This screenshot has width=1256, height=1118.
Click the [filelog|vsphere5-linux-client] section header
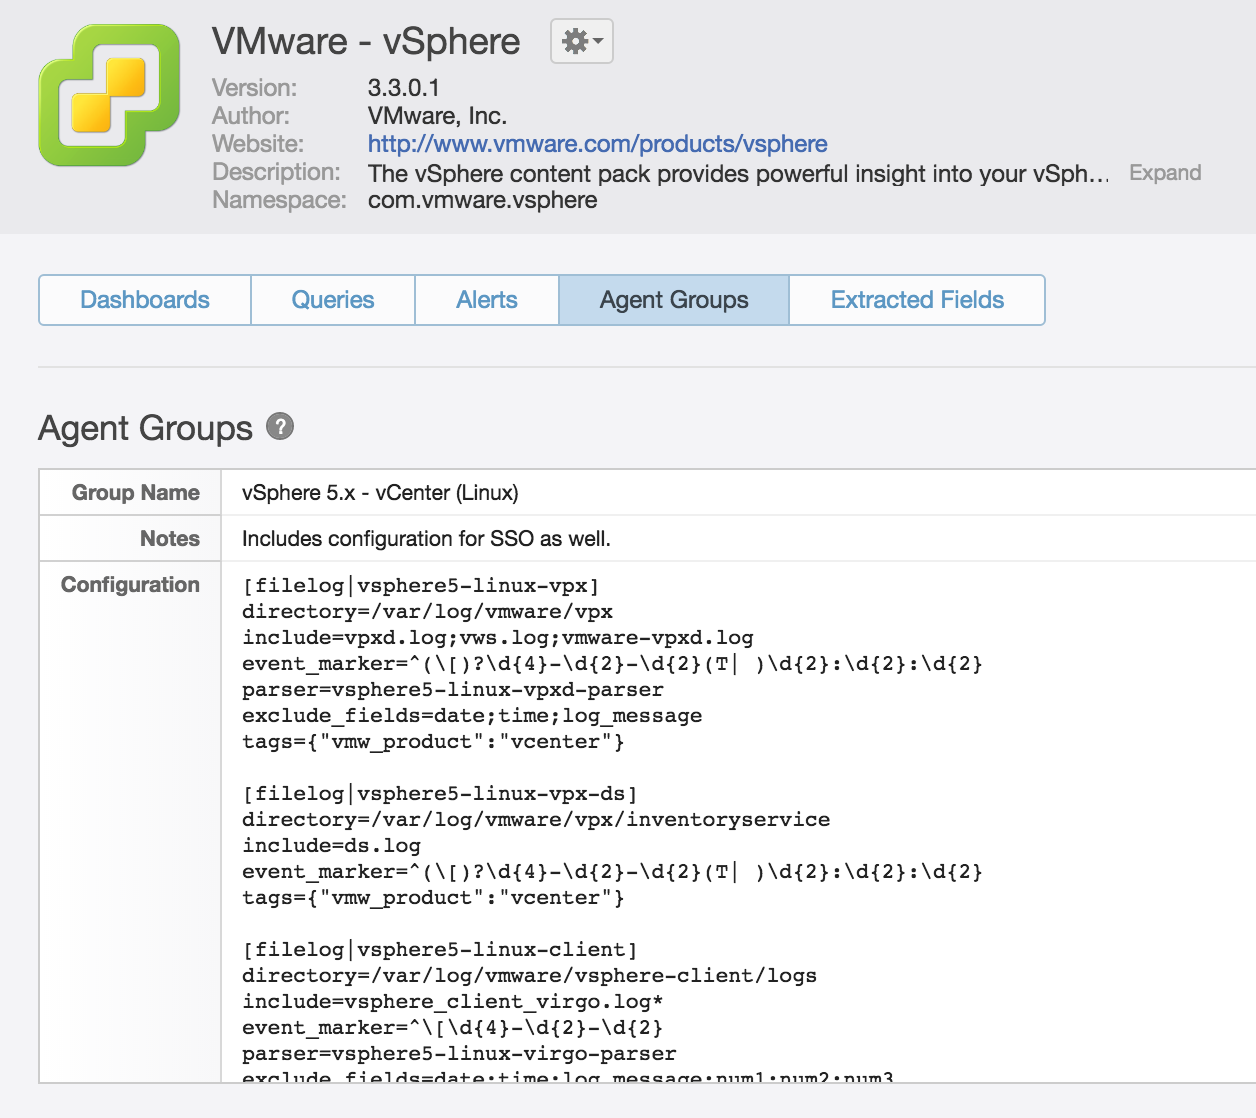439,950
